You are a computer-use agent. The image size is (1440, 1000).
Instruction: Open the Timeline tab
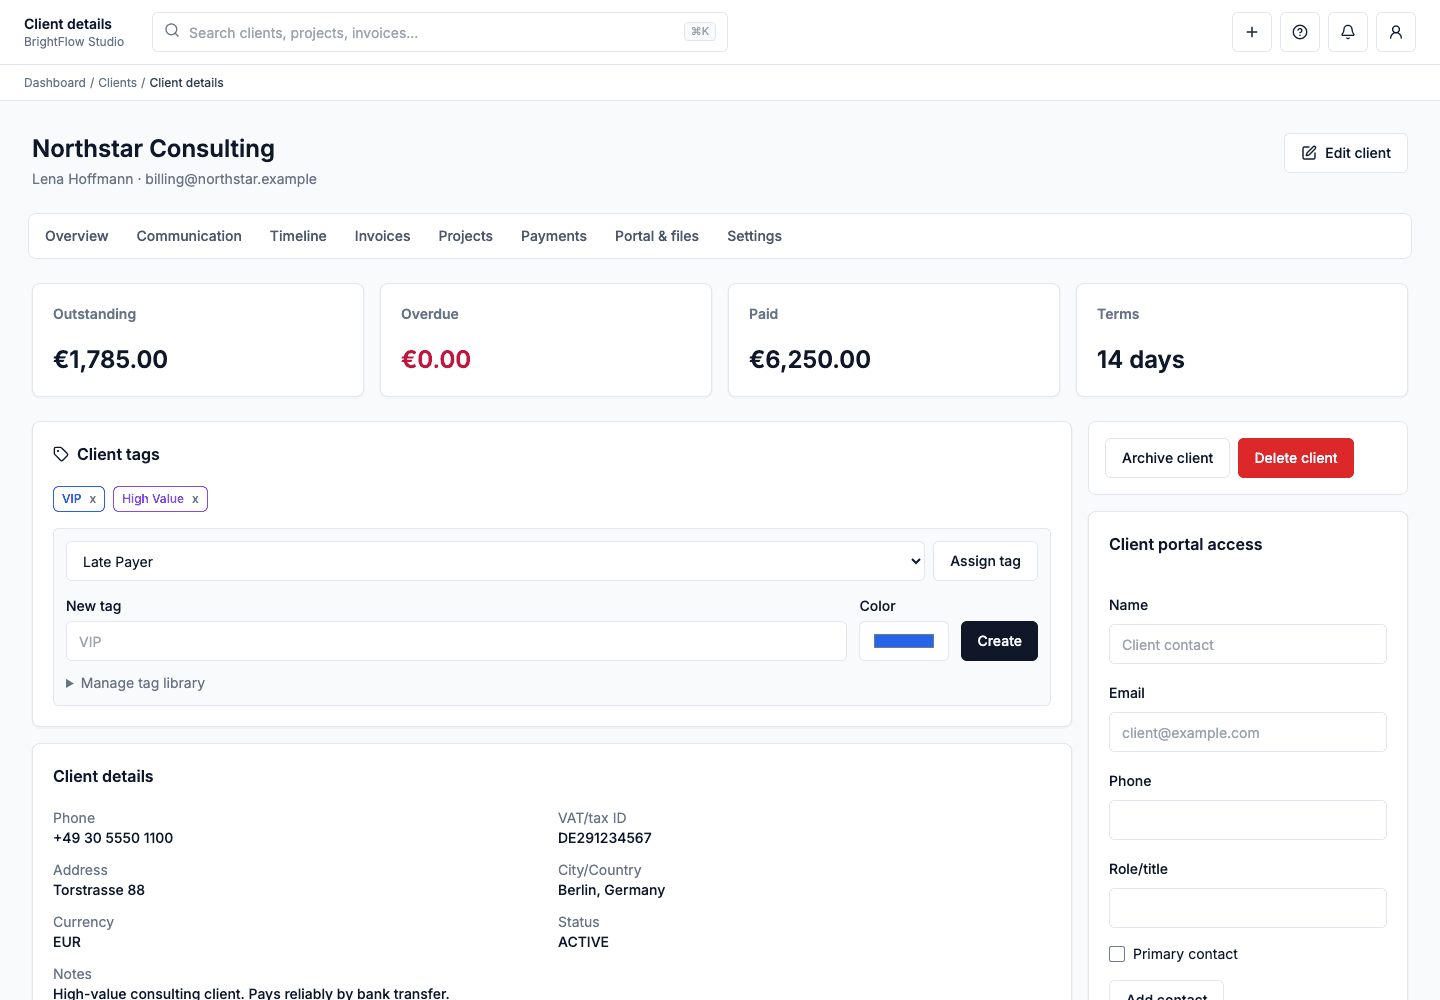(x=298, y=236)
